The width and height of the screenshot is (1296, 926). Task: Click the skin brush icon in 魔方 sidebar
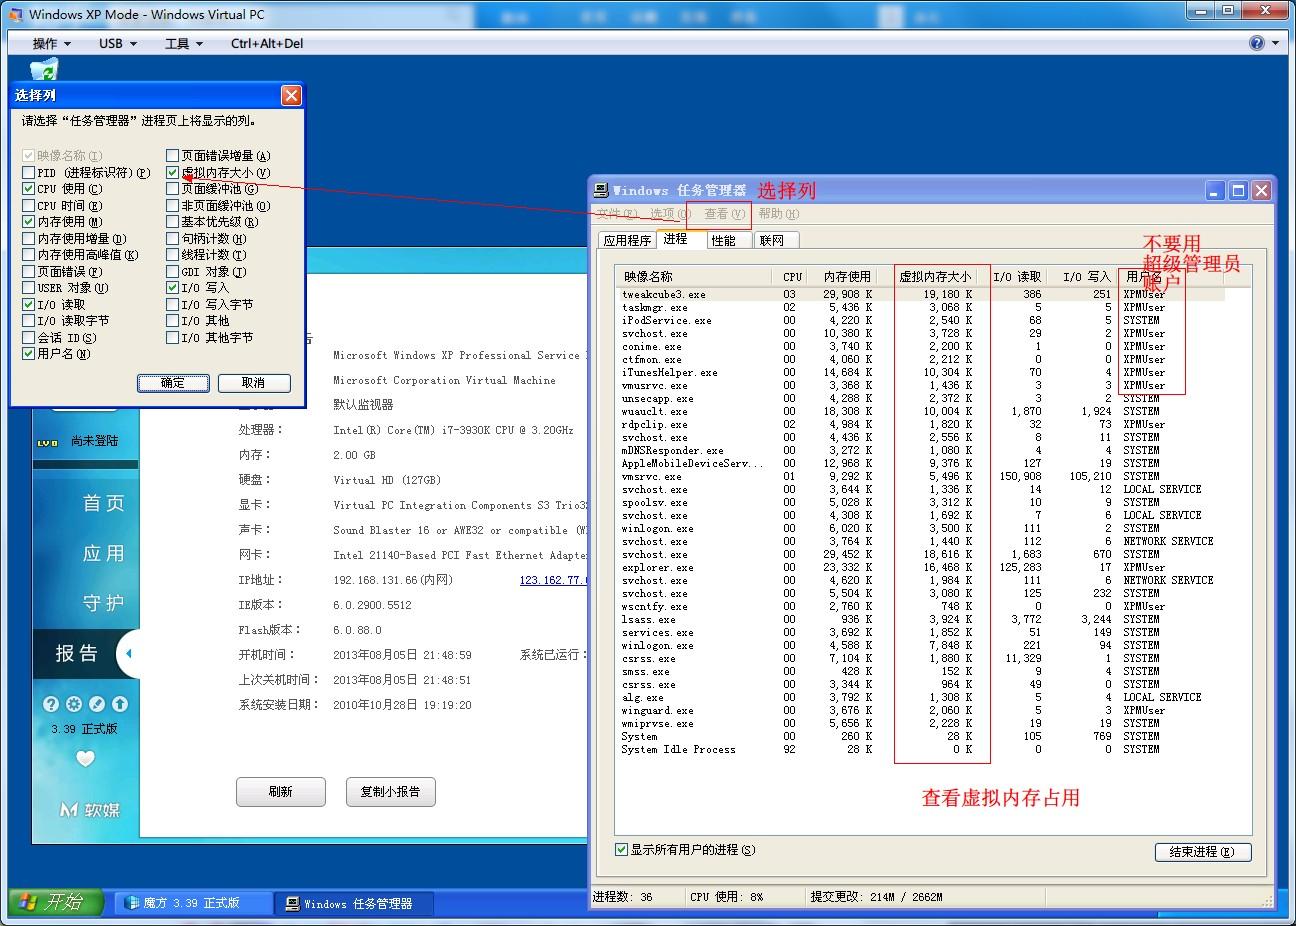pos(98,704)
